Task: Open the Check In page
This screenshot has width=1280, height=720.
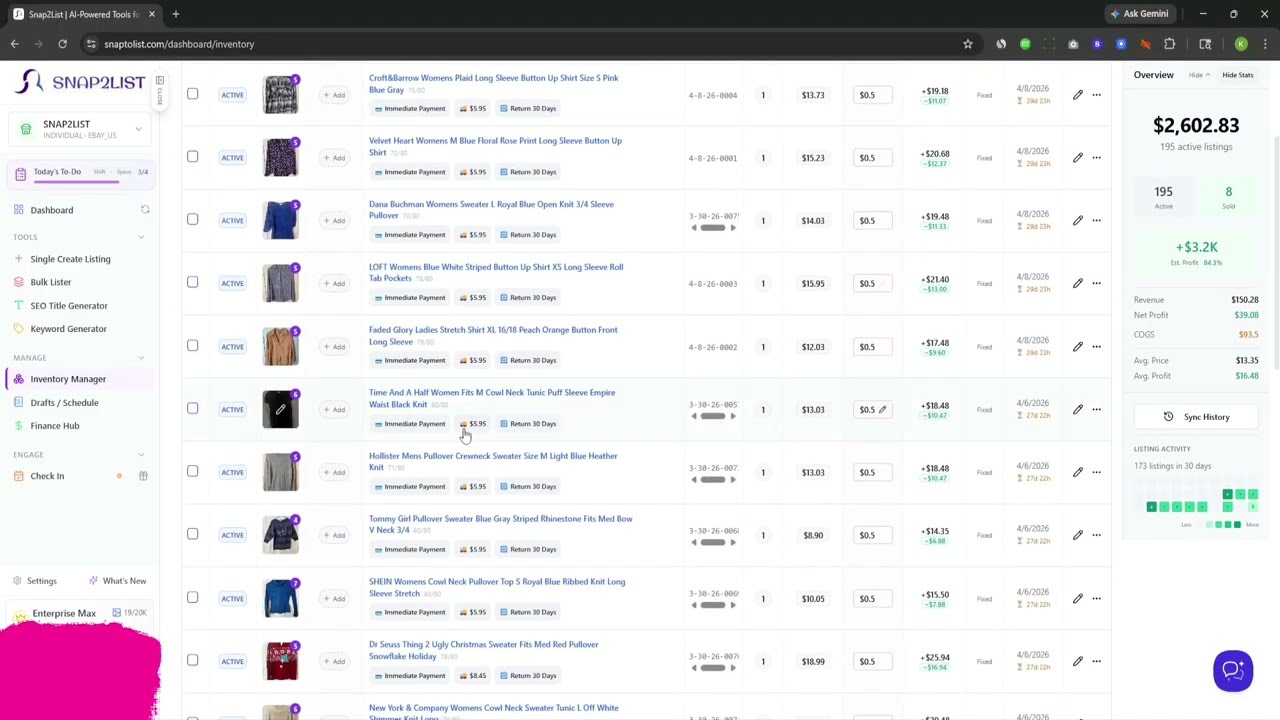Action: pyautogui.click(x=47, y=476)
